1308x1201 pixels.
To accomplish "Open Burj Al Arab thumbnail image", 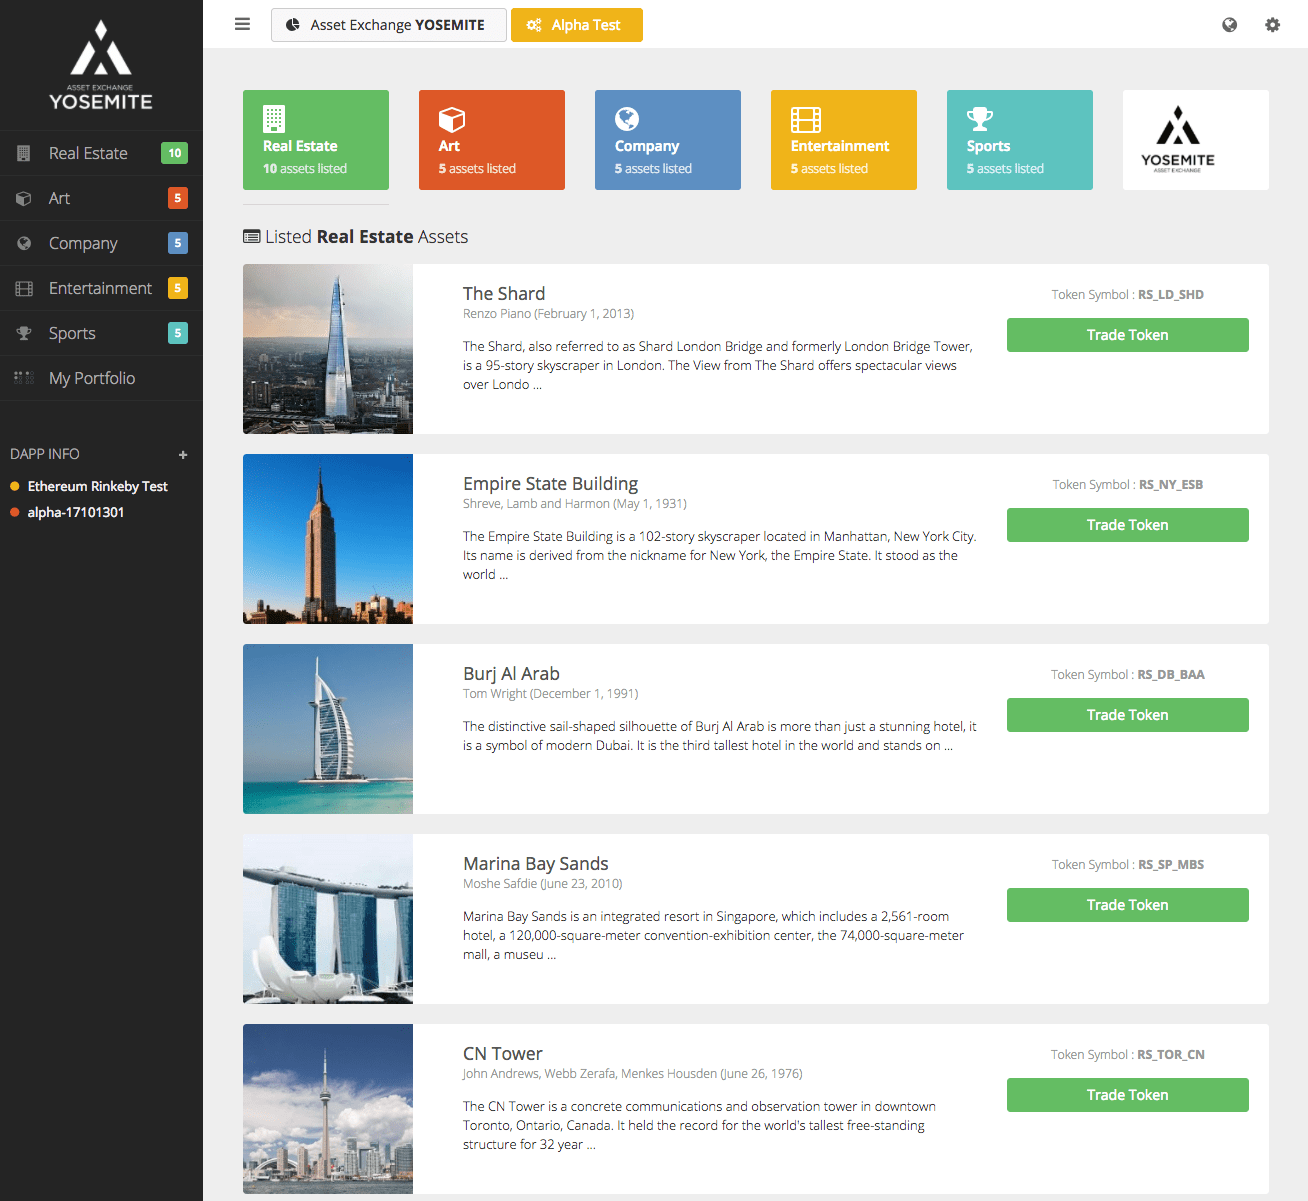I will pos(328,729).
